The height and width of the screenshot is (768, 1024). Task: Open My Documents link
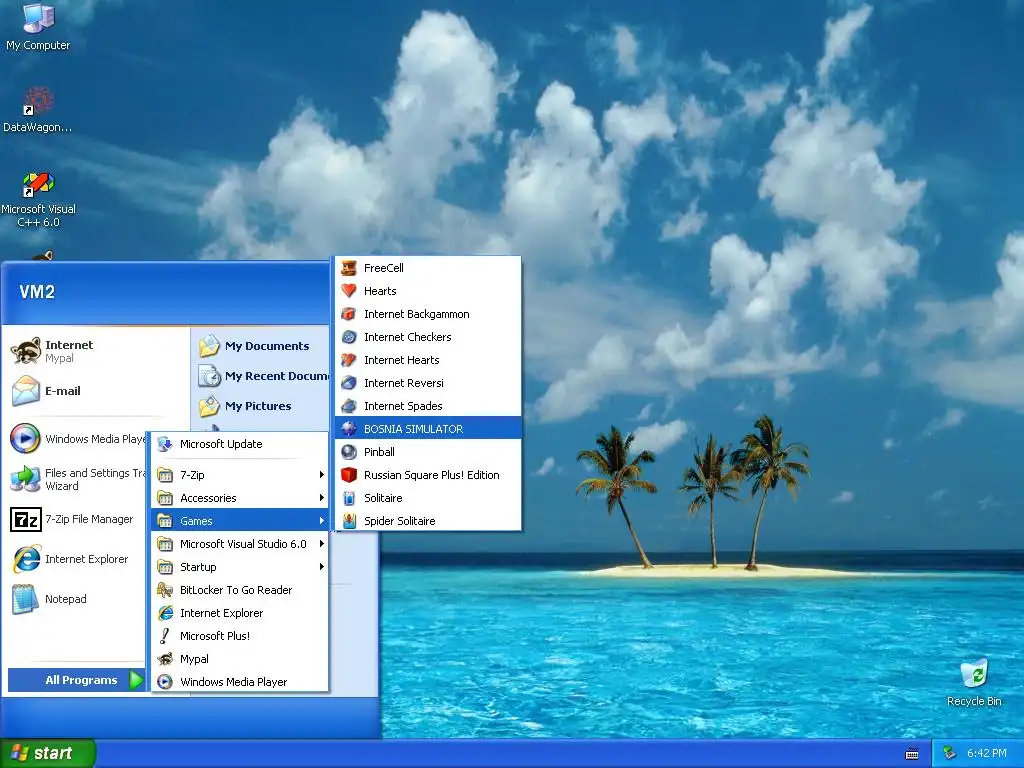266,346
